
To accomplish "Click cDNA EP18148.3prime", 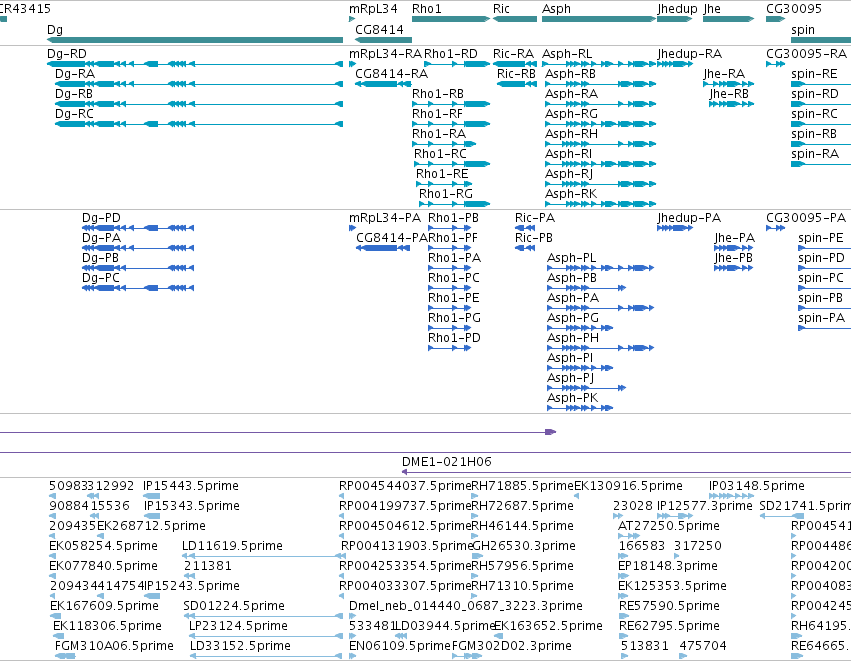I will (x=623, y=576).
